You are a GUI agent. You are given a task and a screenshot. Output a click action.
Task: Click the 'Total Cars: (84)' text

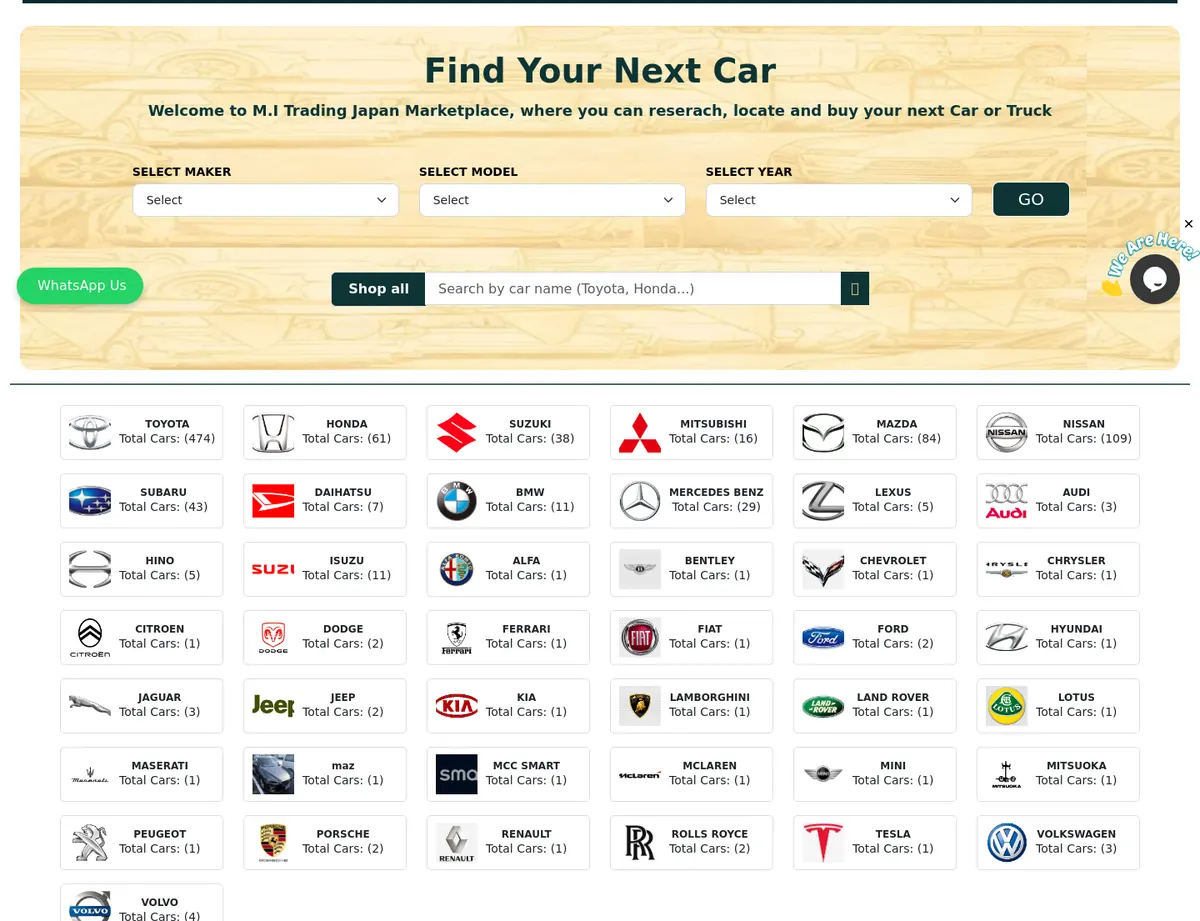coord(897,438)
